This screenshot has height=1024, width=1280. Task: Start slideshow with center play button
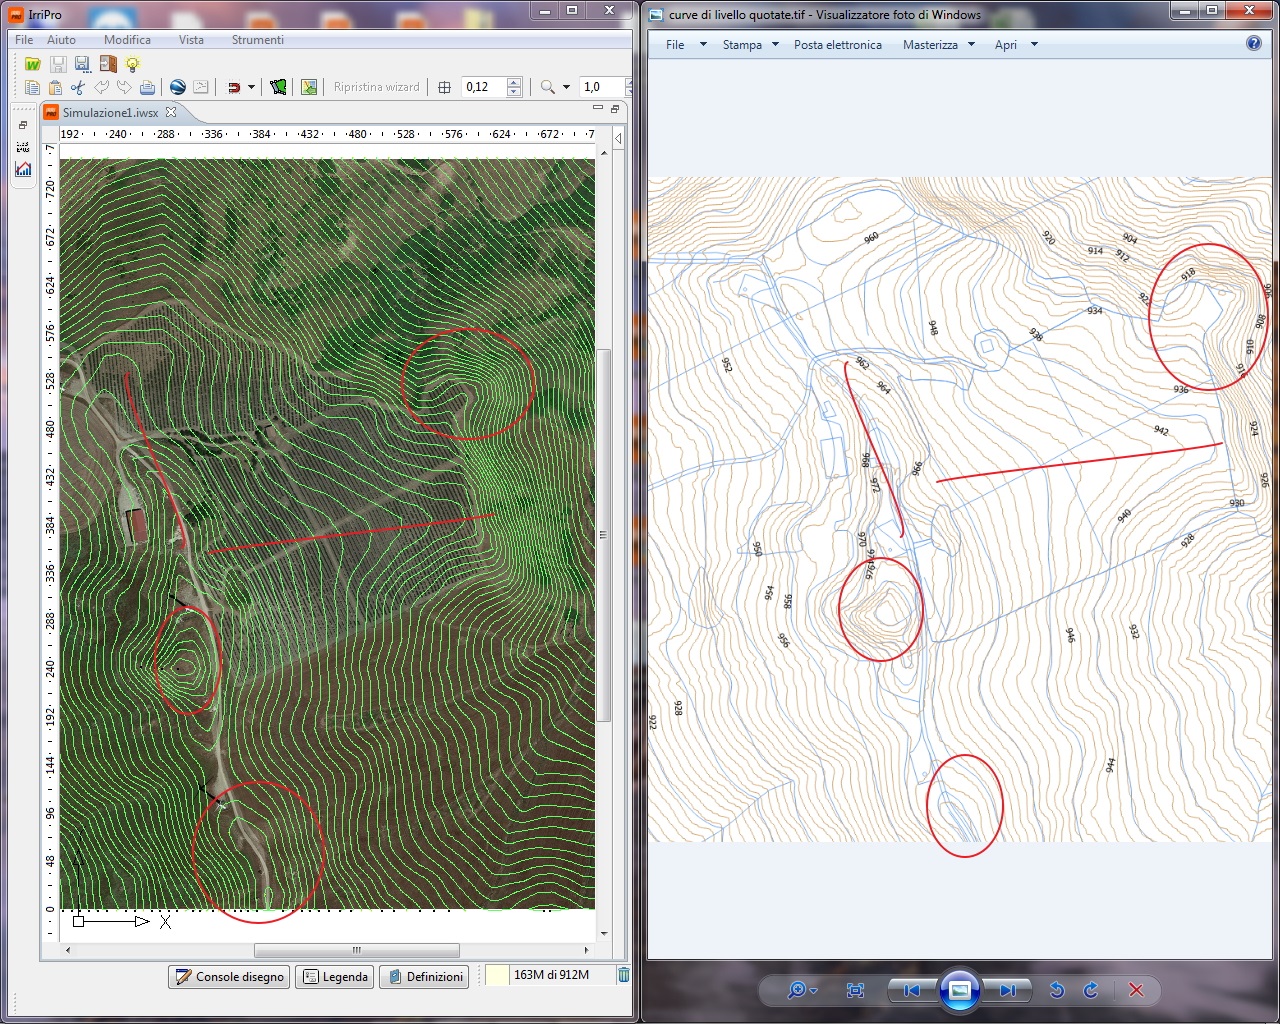point(959,990)
